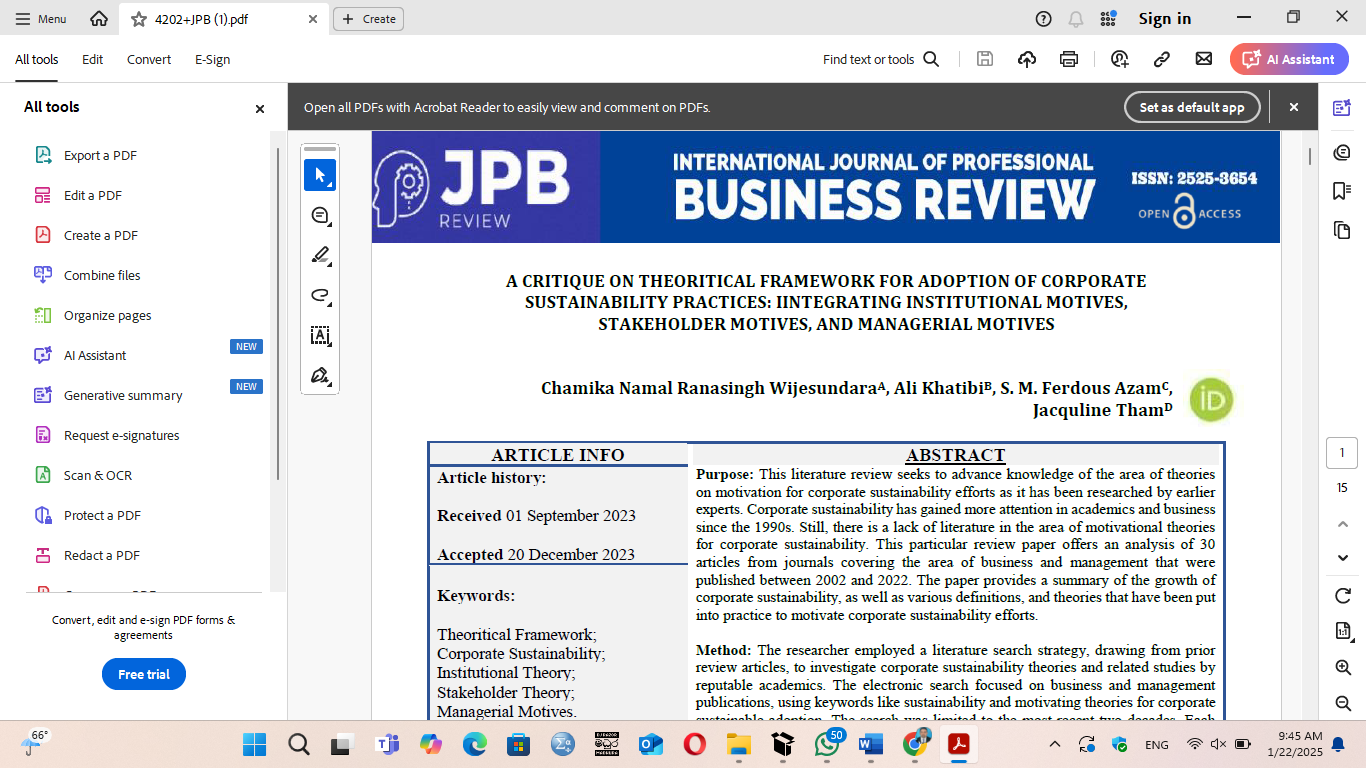Open the Help question mark icon

point(1043,19)
